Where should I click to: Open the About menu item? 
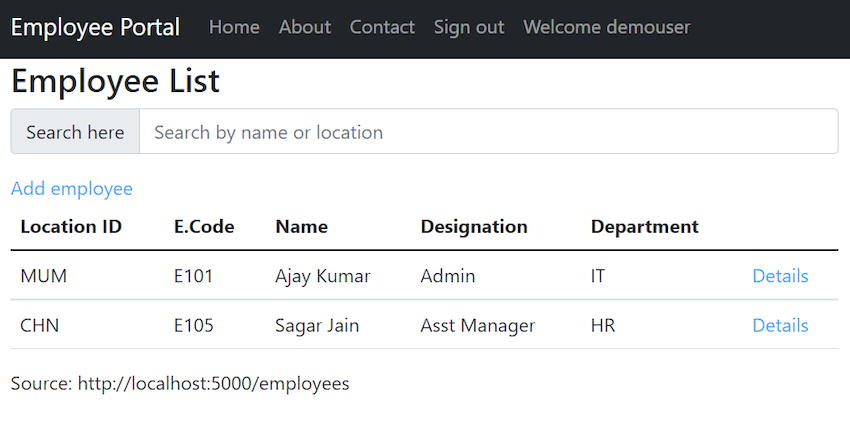(305, 27)
